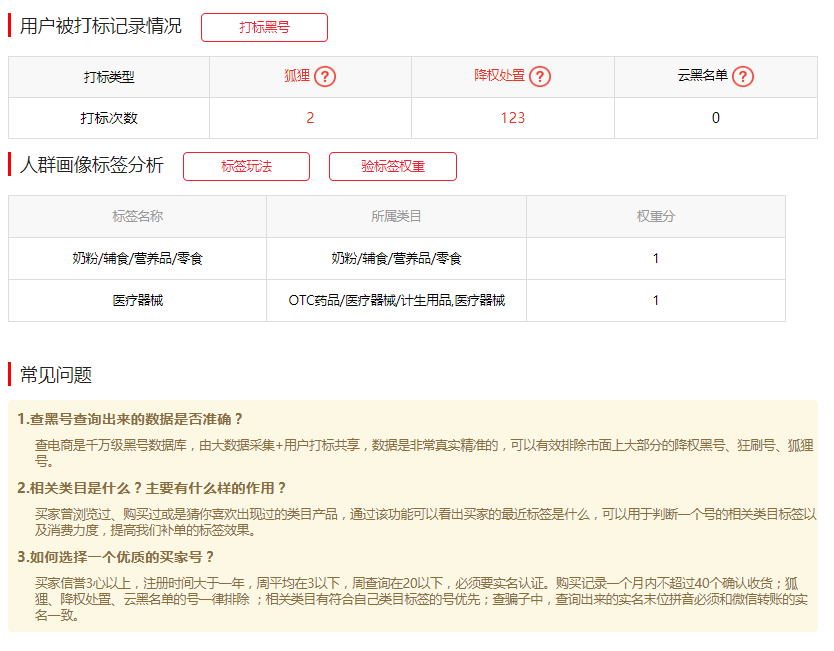The image size is (834, 651).
Task: Open the 打标黑号 tool
Action: coord(265,27)
